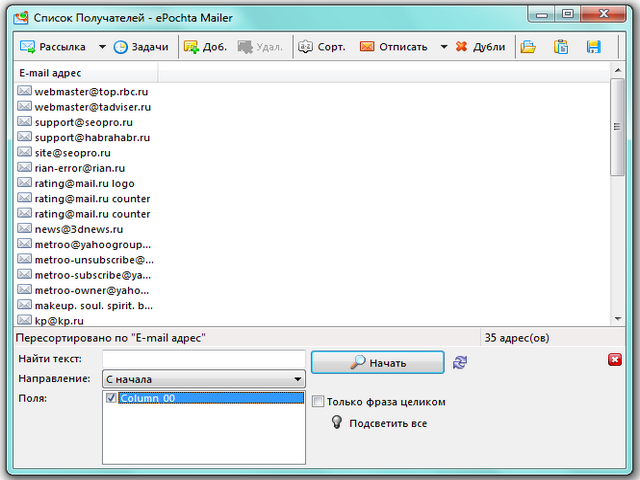This screenshot has width=640, height=480.
Task: Expand the Рассылка dropdown arrow
Action: [102, 47]
